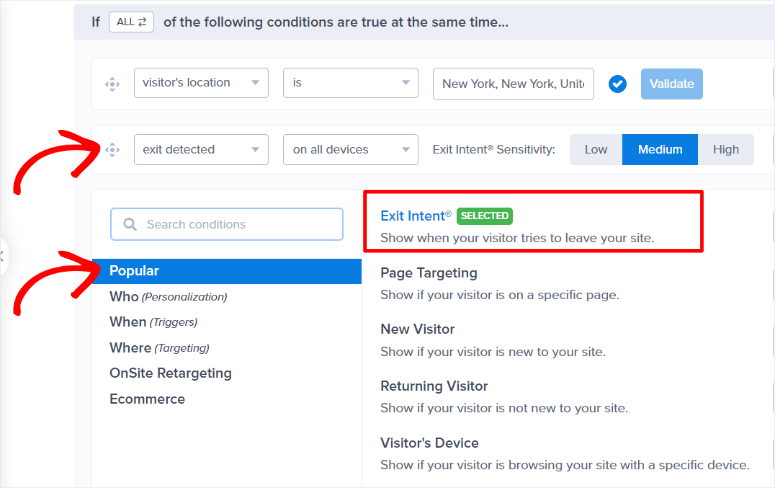The image size is (775, 488).
Task: Click drag handle on exit detected row
Action: tap(112, 150)
